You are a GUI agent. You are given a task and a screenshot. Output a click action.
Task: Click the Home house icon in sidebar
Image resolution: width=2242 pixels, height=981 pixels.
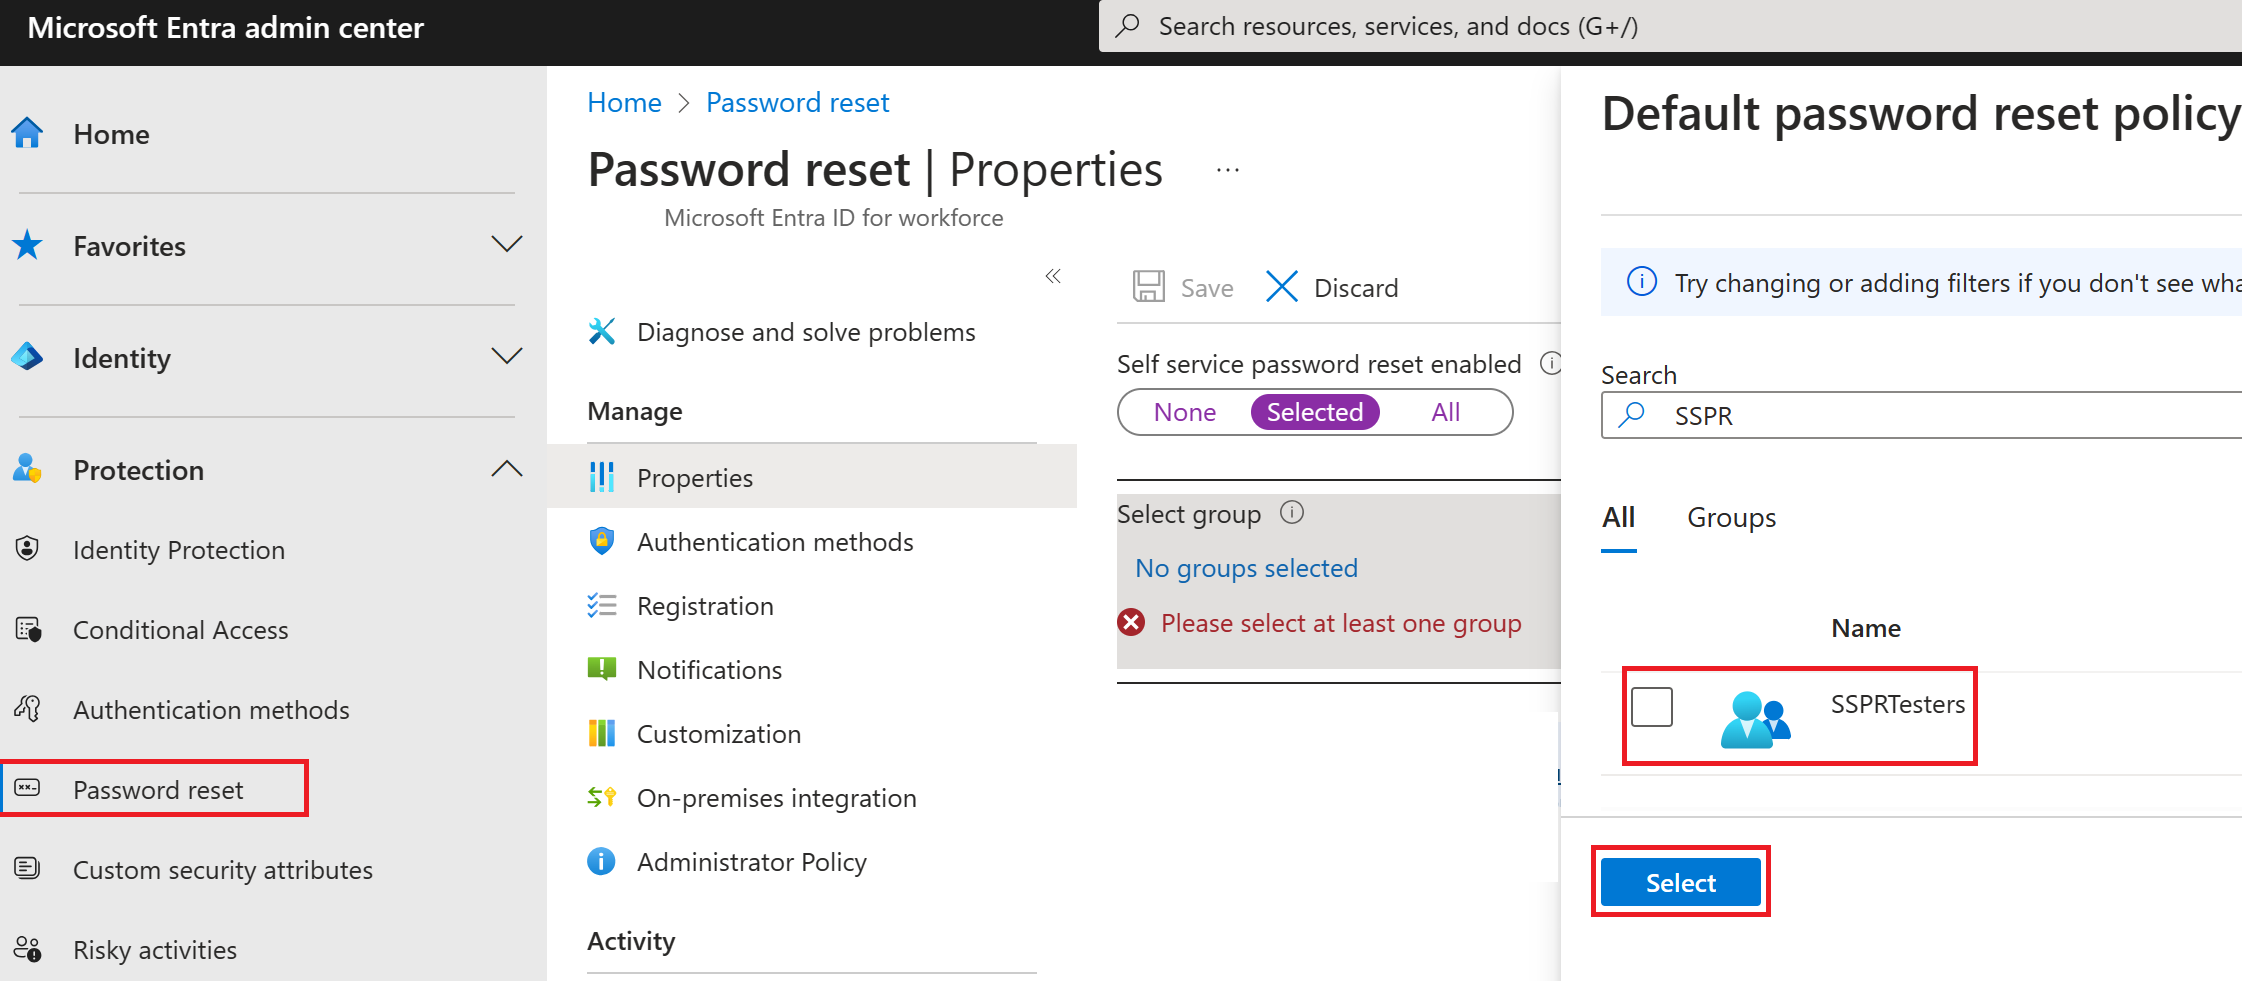point(28,133)
